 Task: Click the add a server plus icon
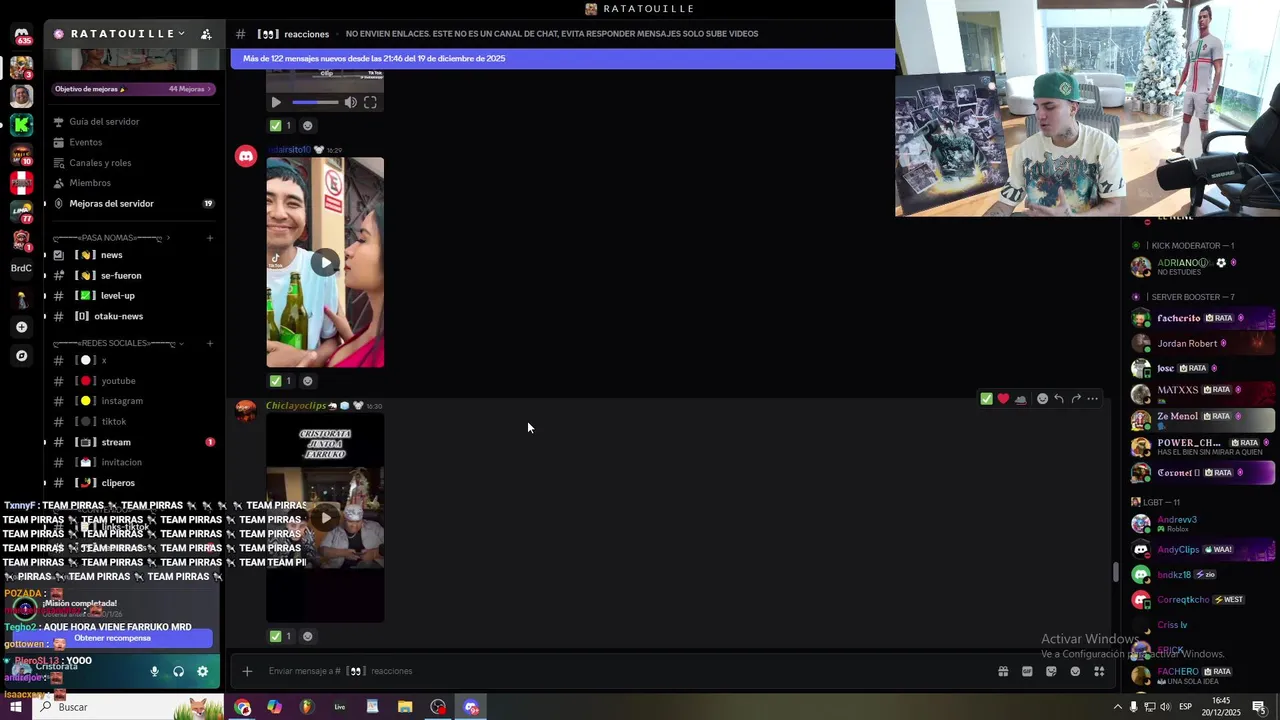21,327
